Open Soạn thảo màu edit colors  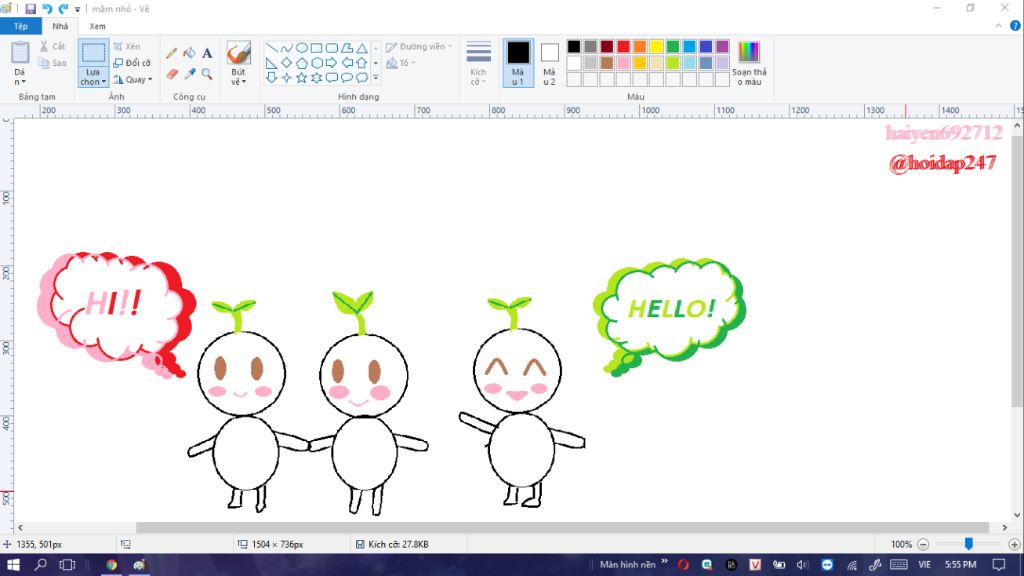pos(749,63)
